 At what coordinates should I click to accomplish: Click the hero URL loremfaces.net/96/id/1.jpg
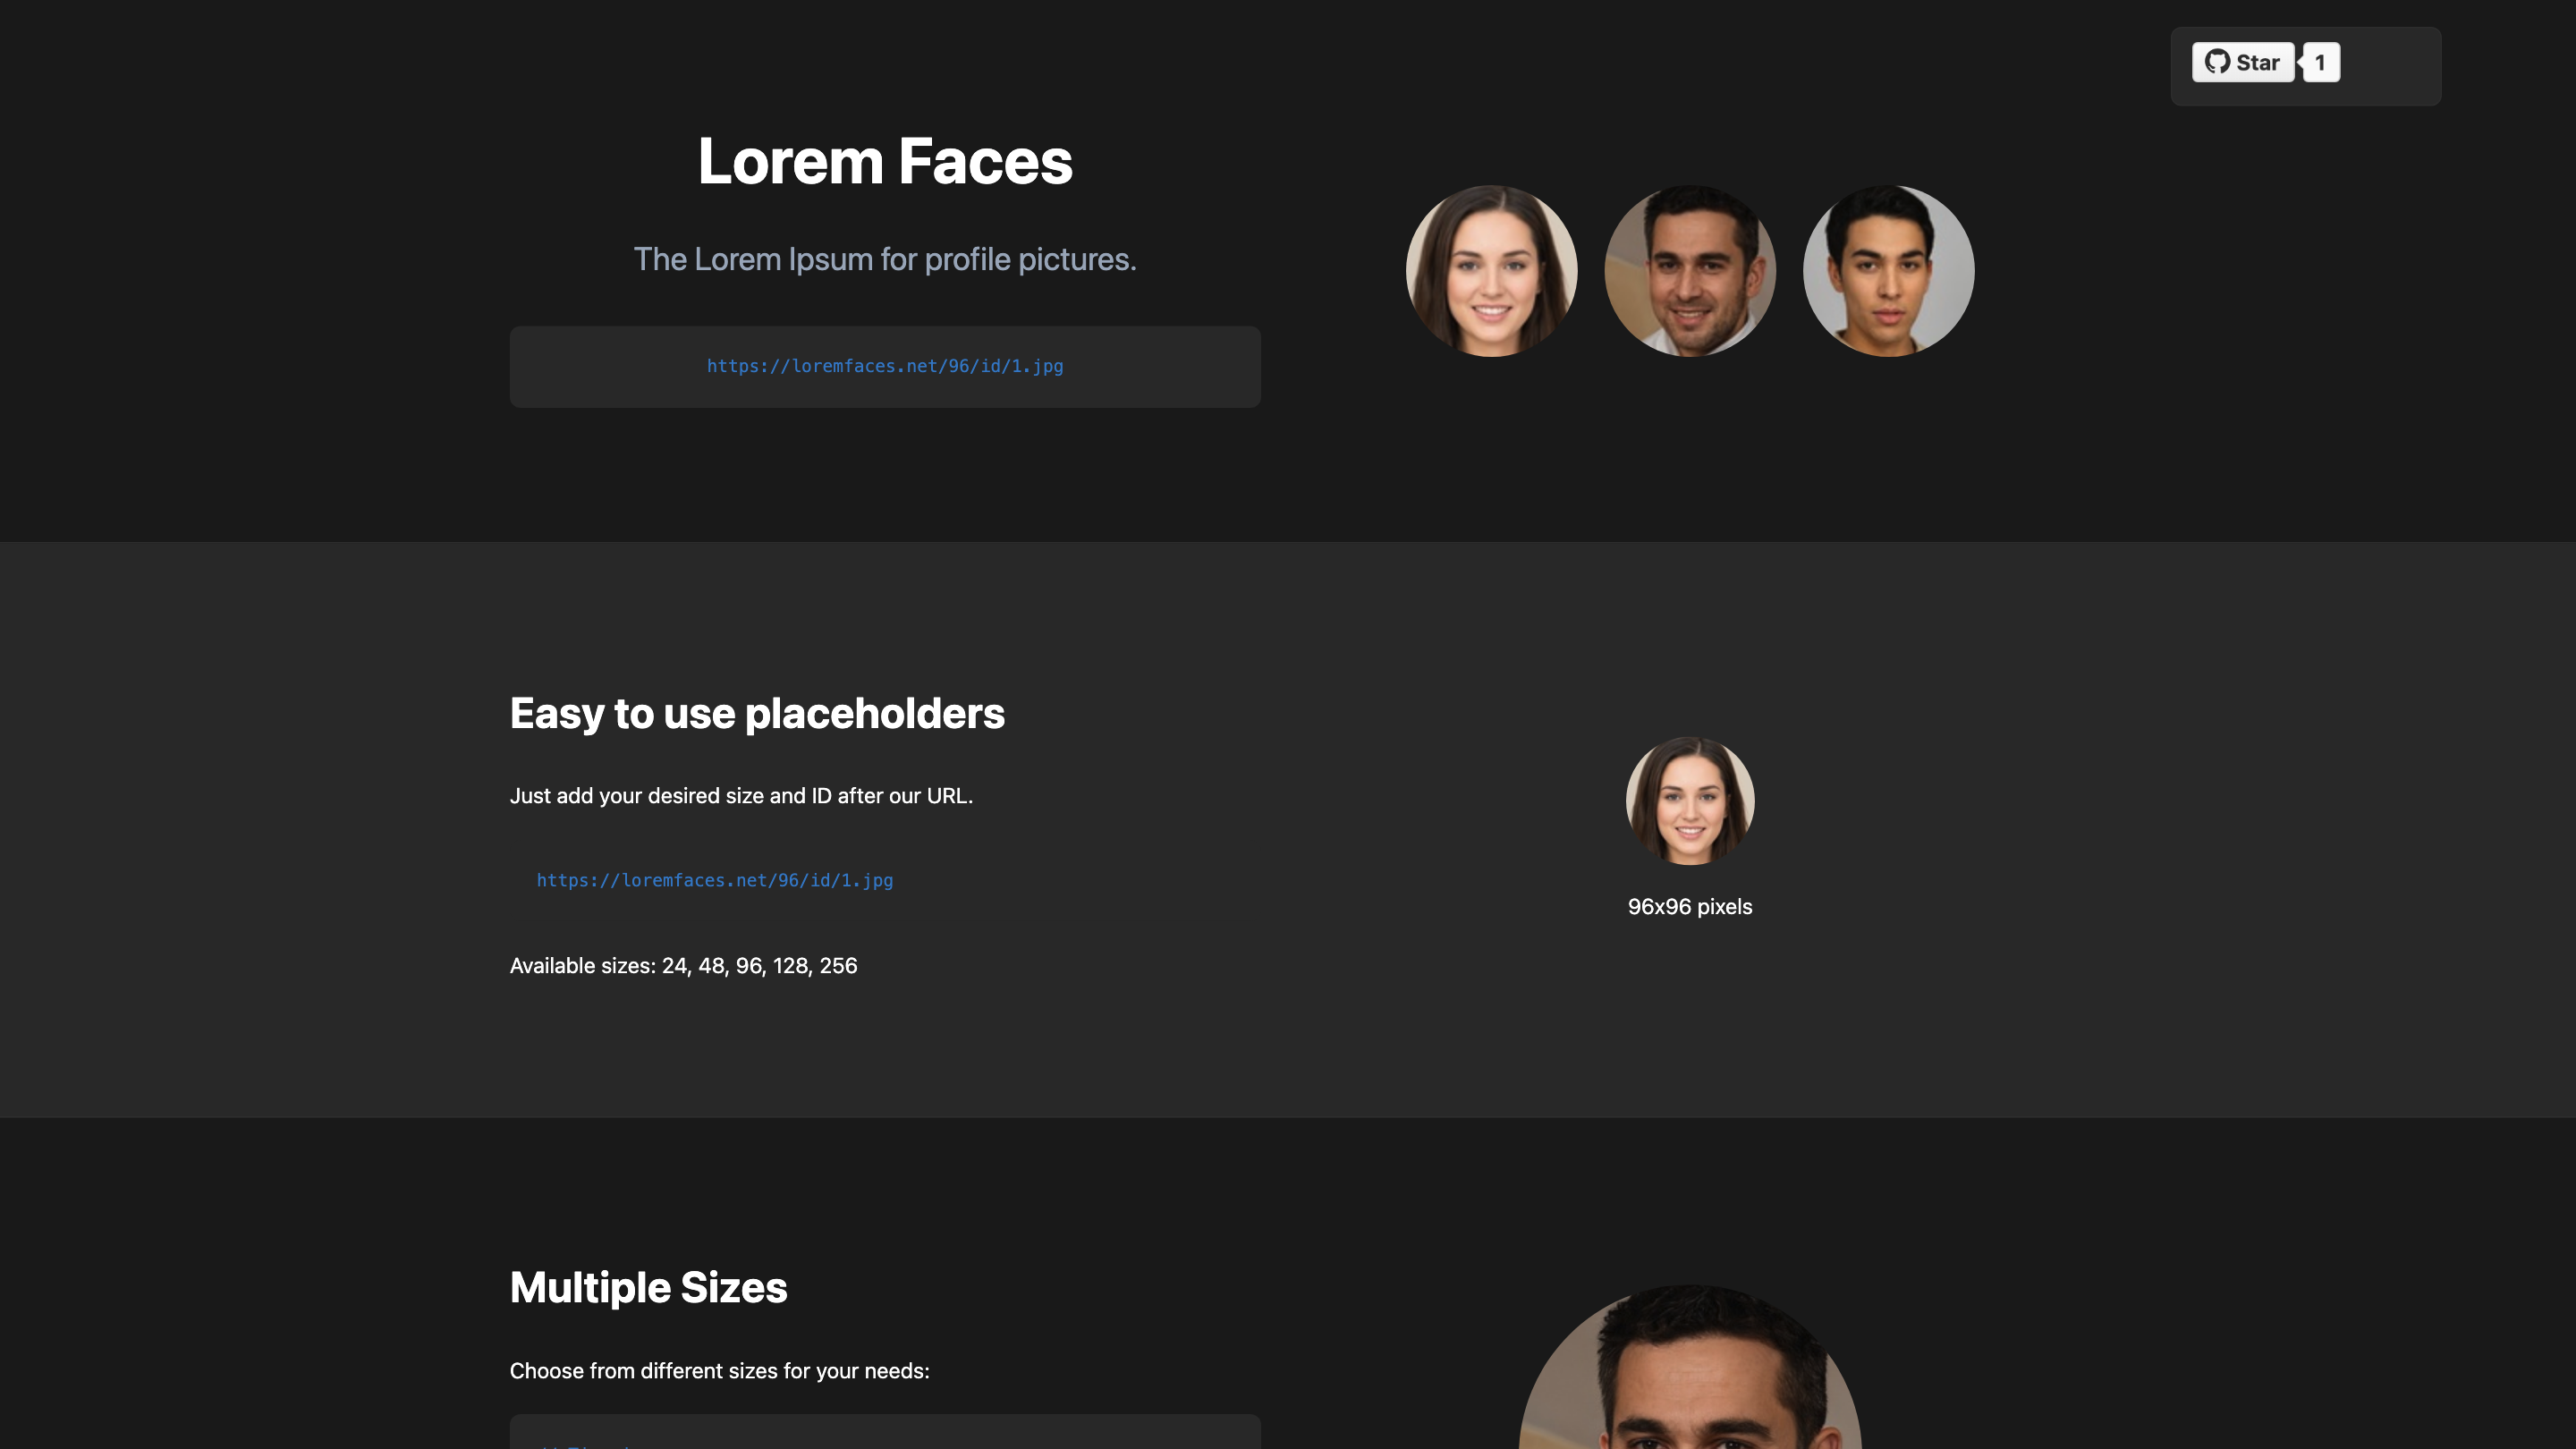[884, 366]
